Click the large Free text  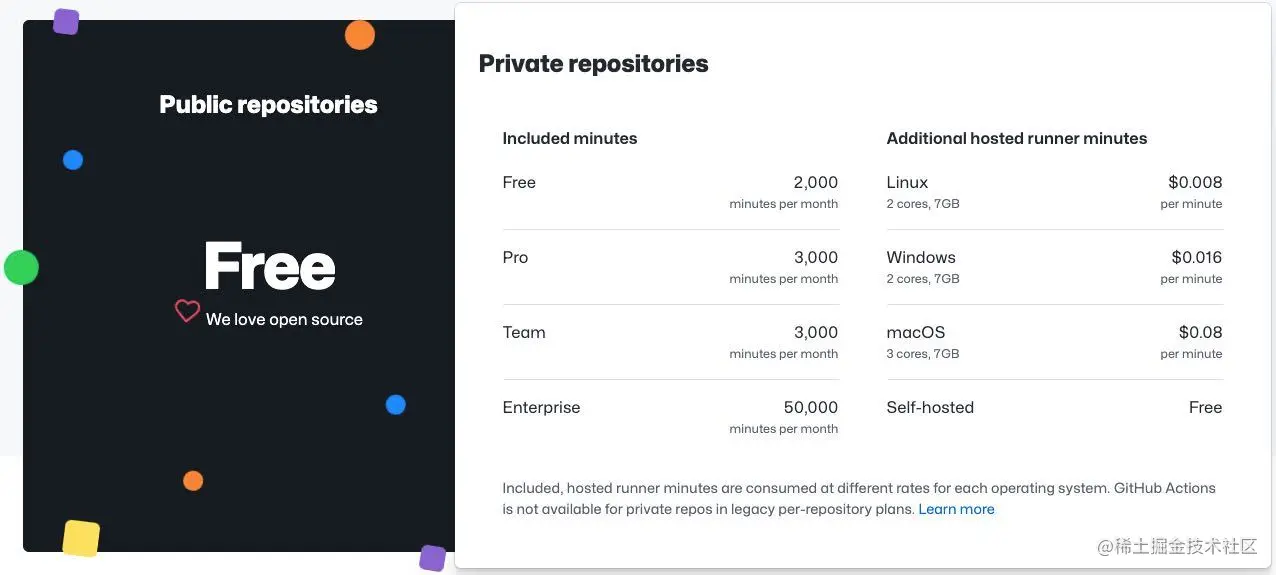tap(269, 267)
